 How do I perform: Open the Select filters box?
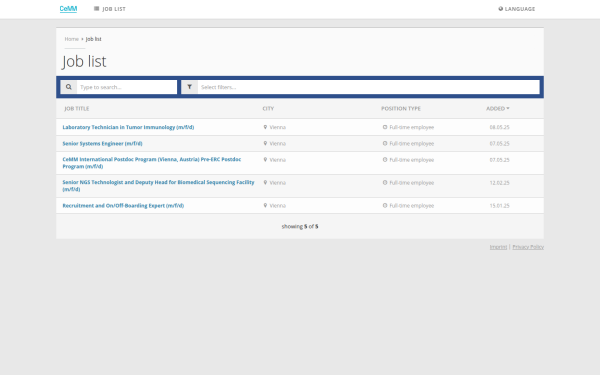click(x=368, y=87)
